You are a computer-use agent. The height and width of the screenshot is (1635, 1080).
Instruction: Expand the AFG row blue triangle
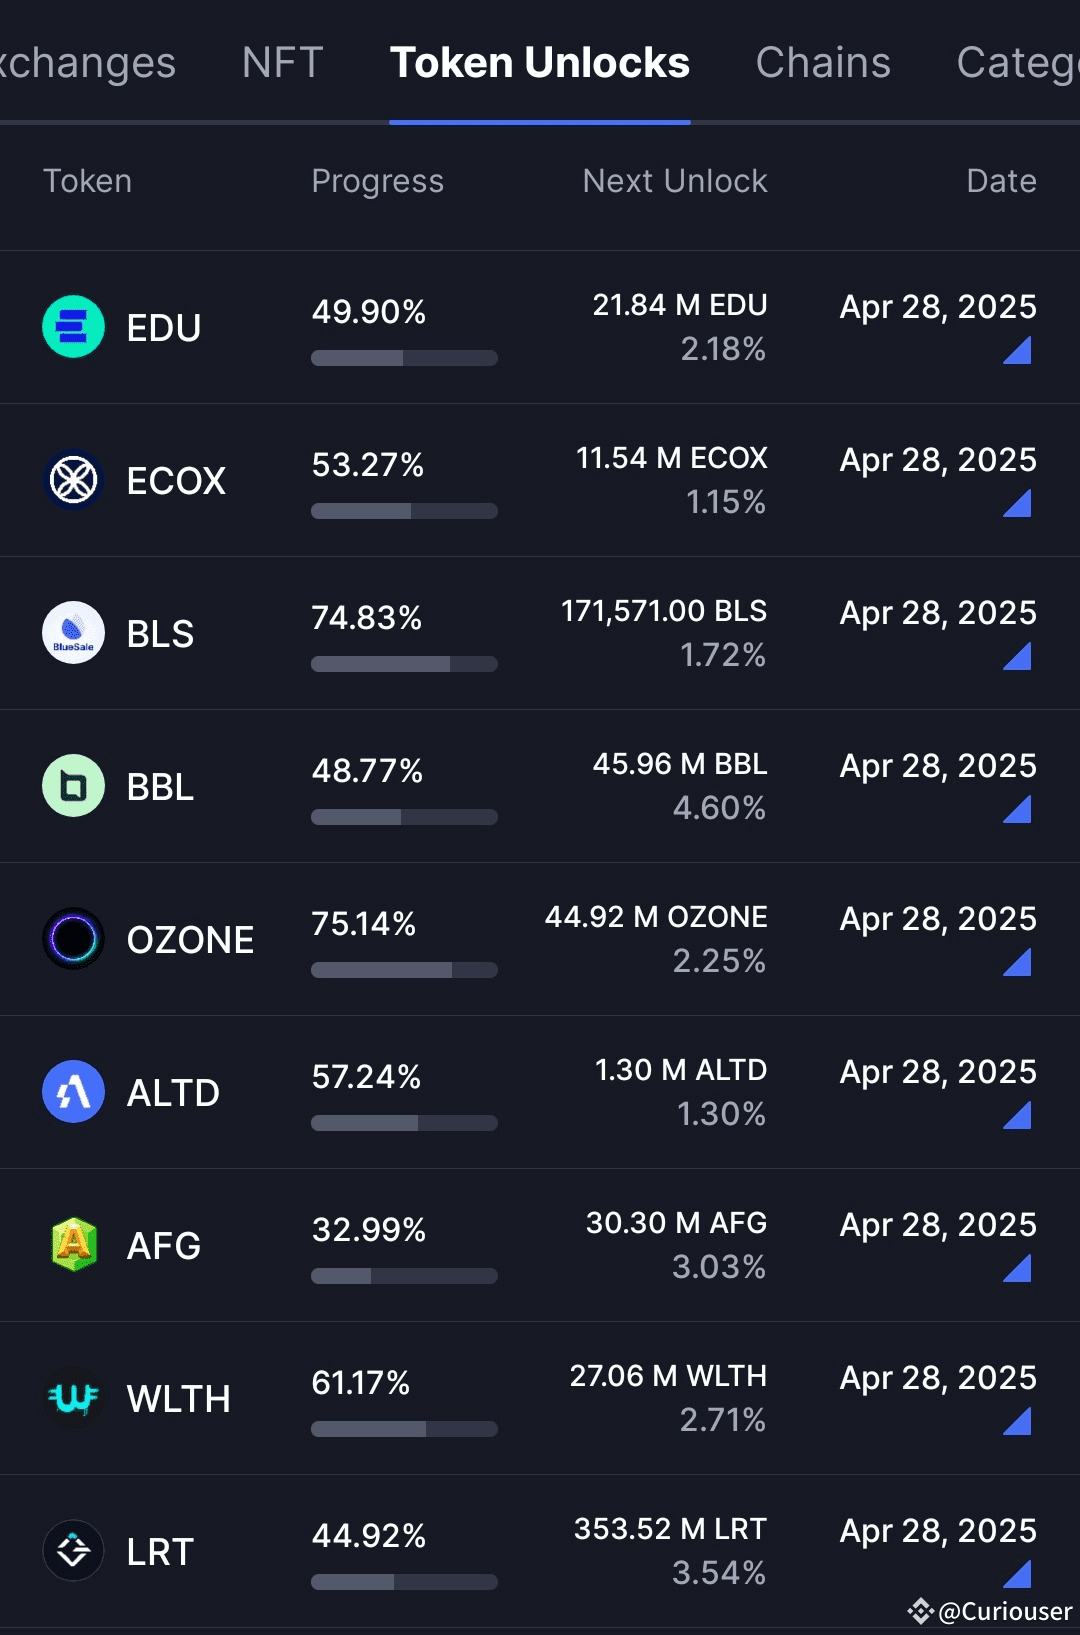pyautogui.click(x=1018, y=1269)
